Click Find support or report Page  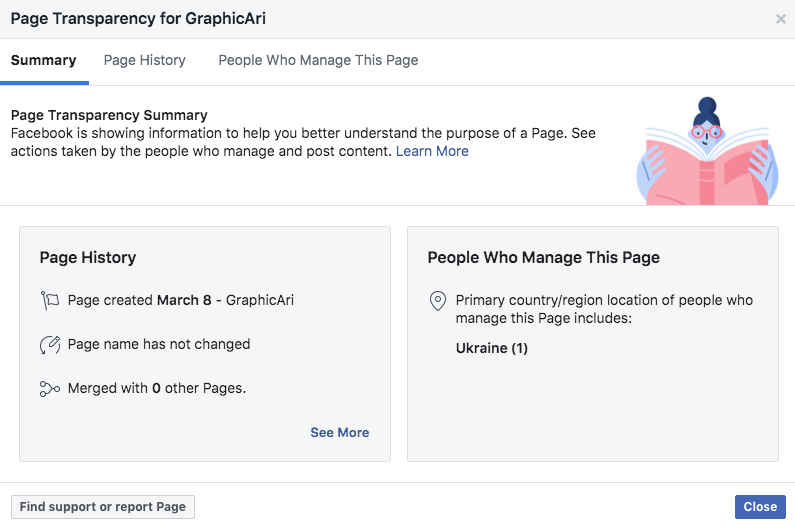[x=103, y=507]
